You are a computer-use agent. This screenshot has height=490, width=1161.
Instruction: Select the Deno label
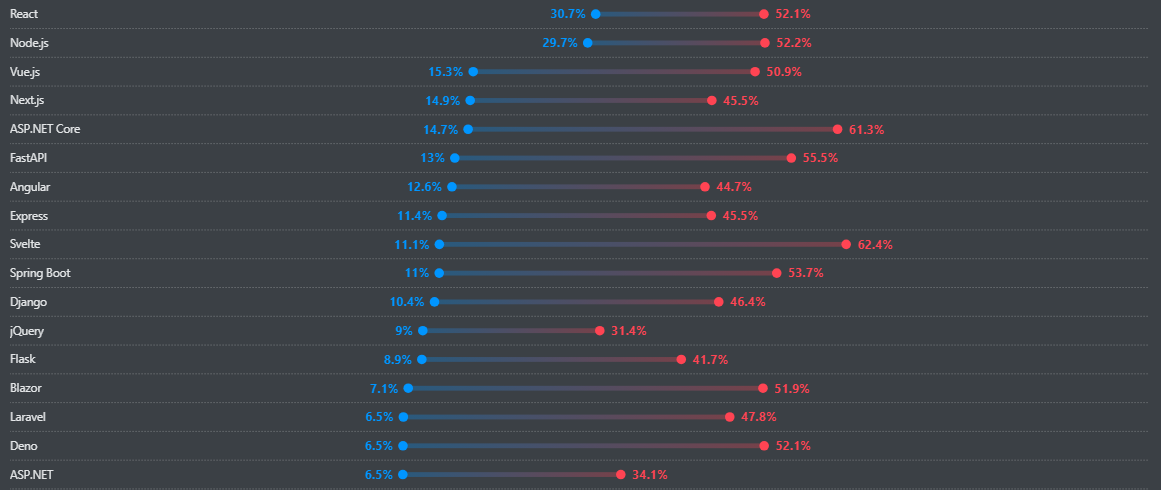point(24,445)
